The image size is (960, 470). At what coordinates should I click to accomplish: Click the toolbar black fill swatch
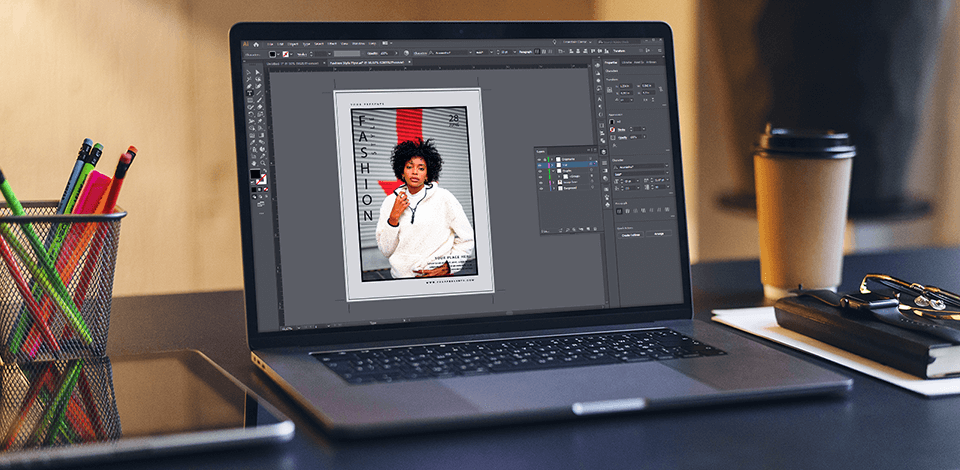click(x=255, y=174)
